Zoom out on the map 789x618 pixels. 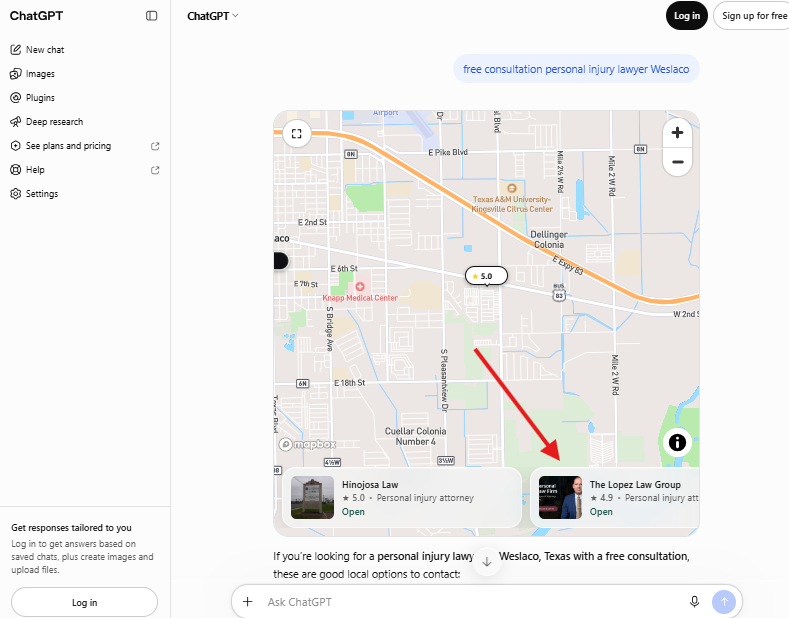click(677, 162)
